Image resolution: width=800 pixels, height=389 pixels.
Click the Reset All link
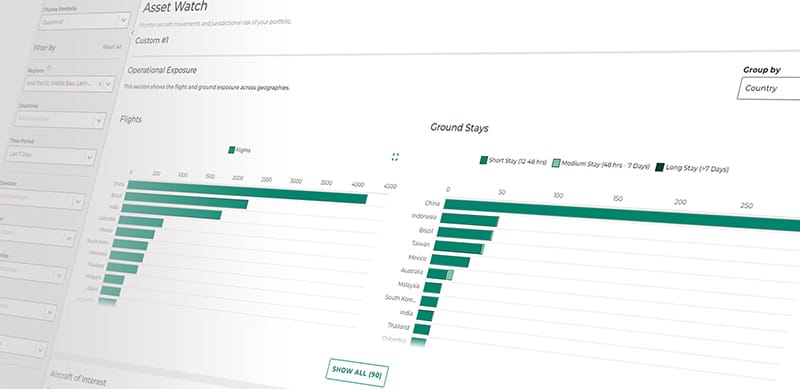(112, 46)
